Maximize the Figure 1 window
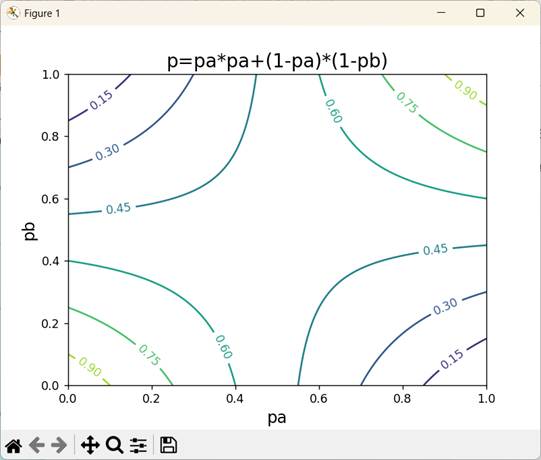 click(480, 13)
